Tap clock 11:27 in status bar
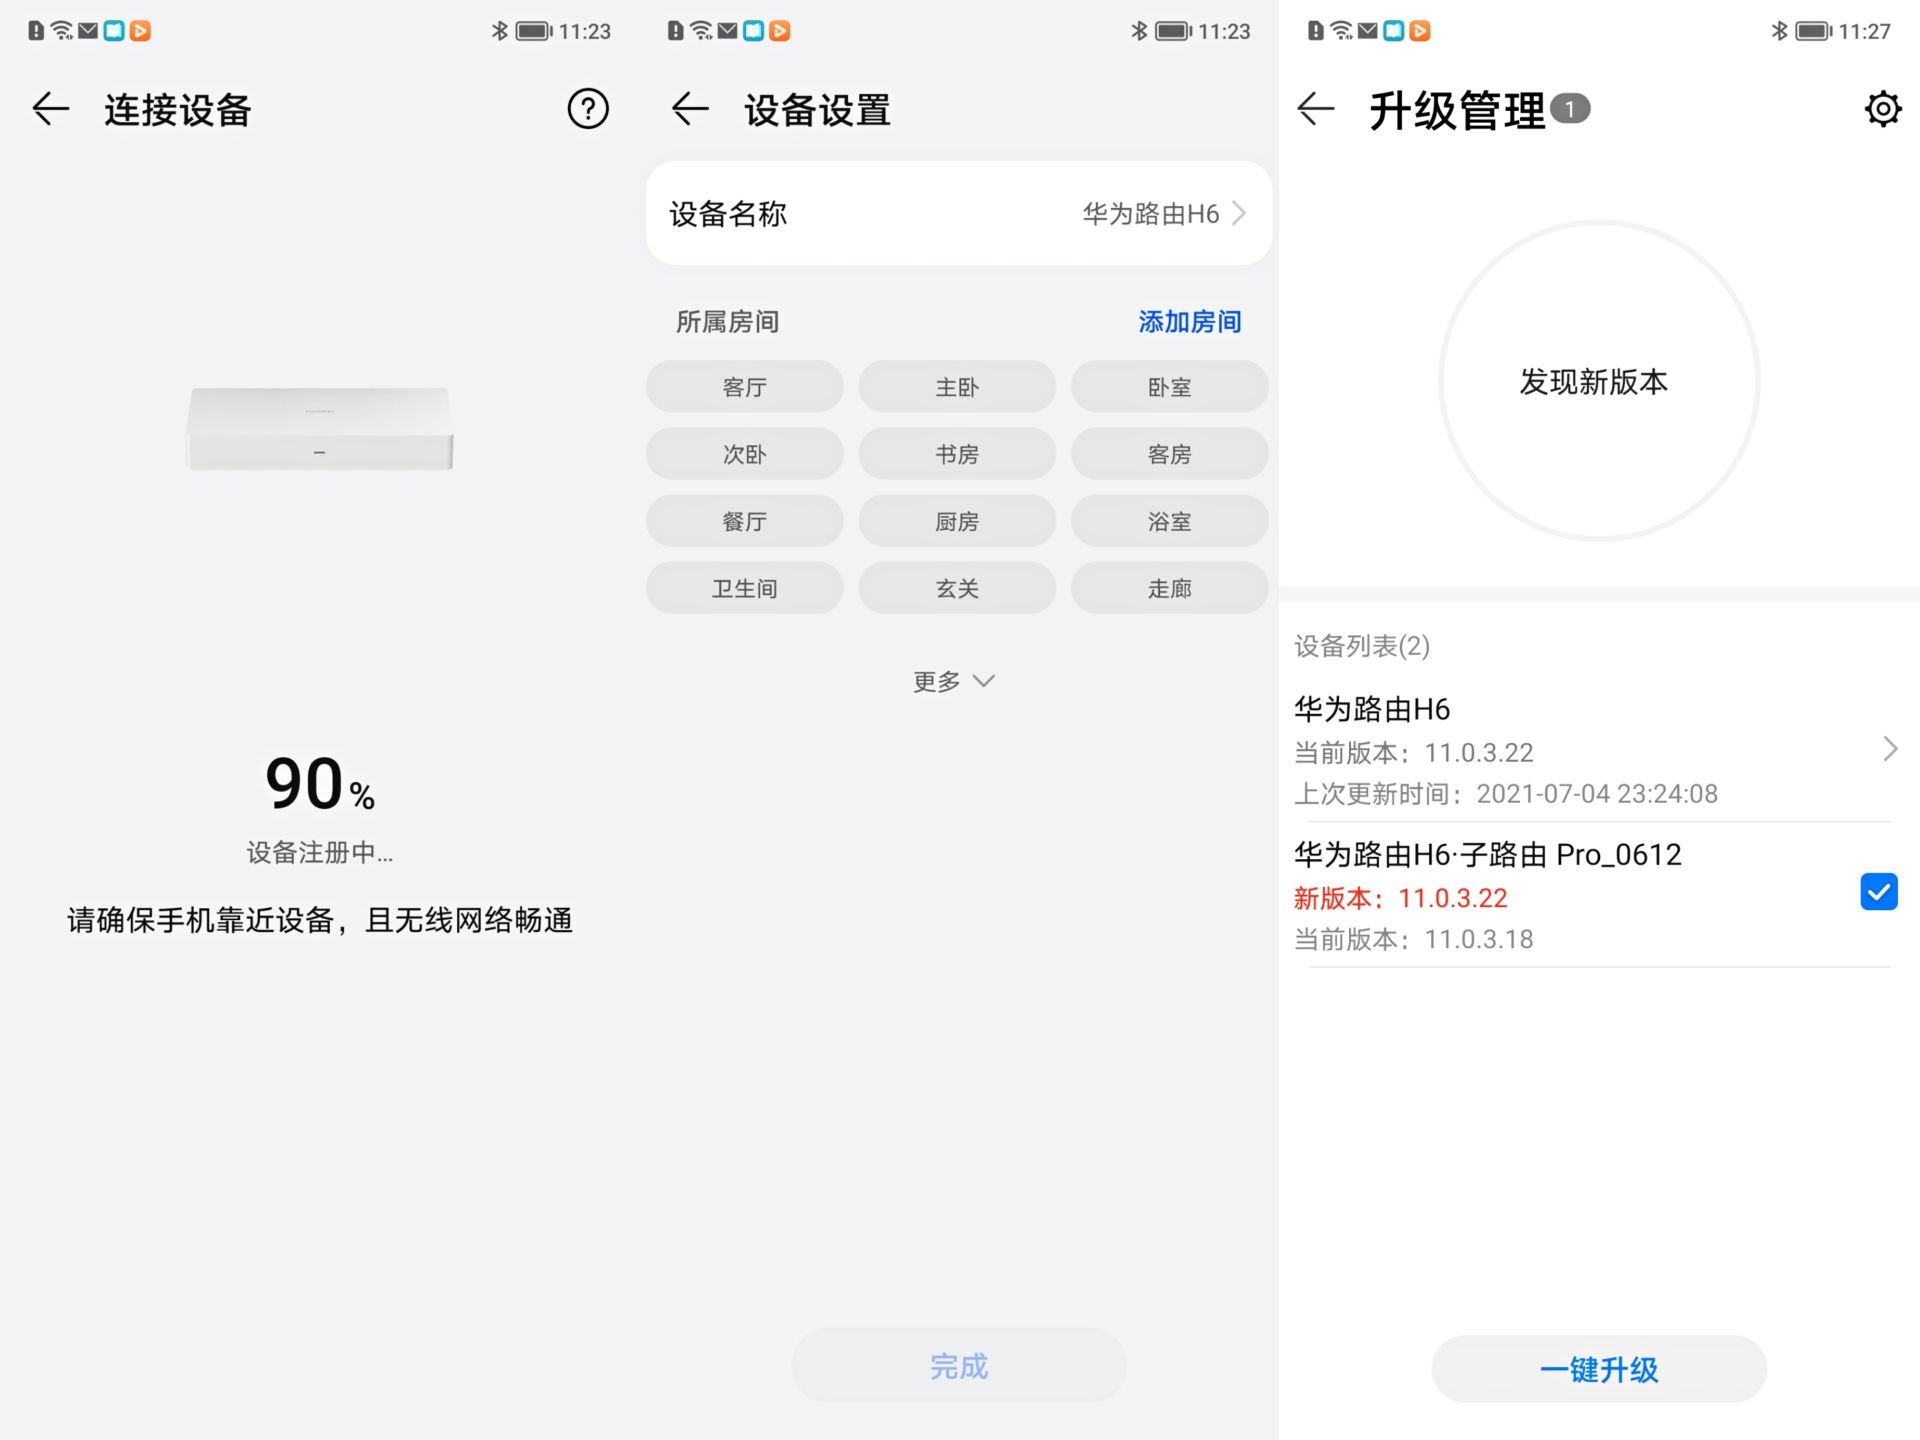The height and width of the screenshot is (1440, 1920). [x=1864, y=31]
